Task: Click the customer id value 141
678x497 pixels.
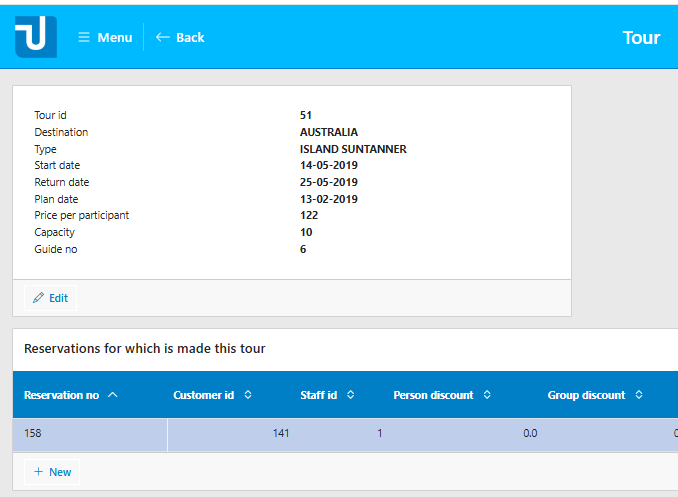Action: (280, 434)
